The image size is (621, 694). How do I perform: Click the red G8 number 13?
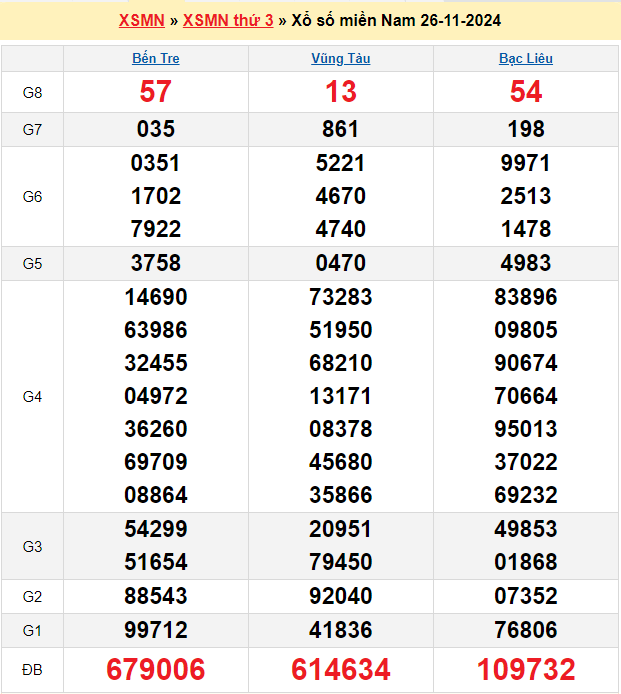[x=340, y=92]
